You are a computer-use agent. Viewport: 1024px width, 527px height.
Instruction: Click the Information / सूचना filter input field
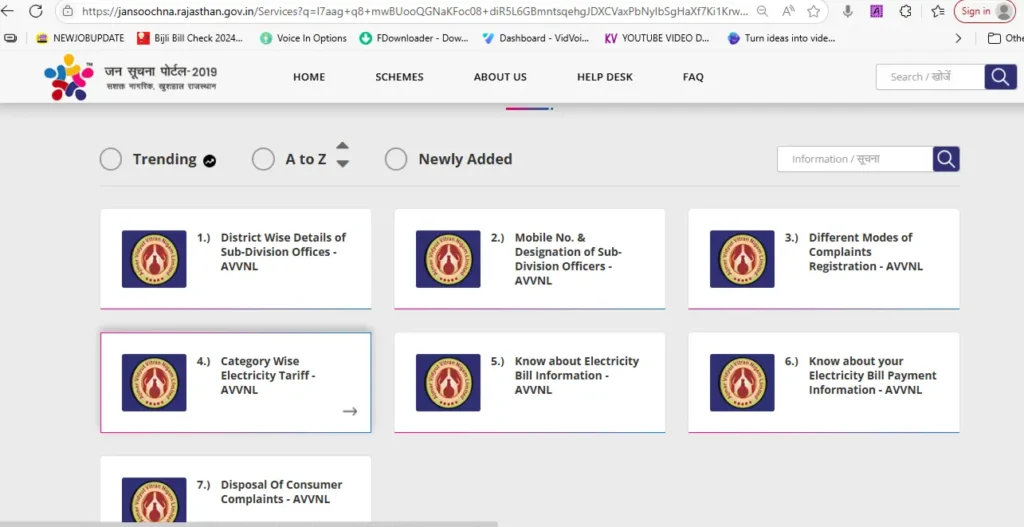pos(854,159)
